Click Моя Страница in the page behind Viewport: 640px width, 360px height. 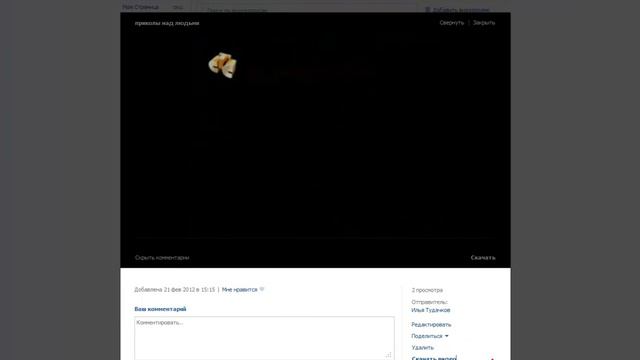pyautogui.click(x=140, y=7)
